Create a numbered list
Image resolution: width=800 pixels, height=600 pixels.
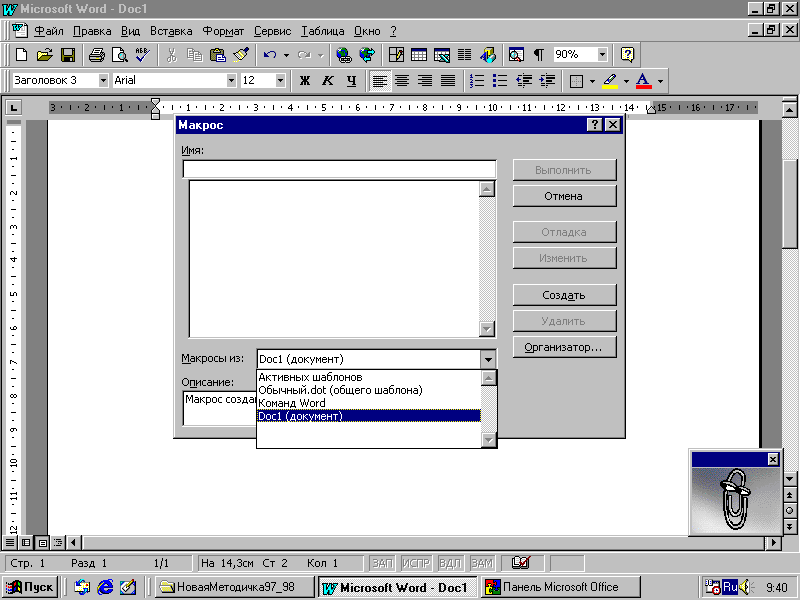coord(477,81)
